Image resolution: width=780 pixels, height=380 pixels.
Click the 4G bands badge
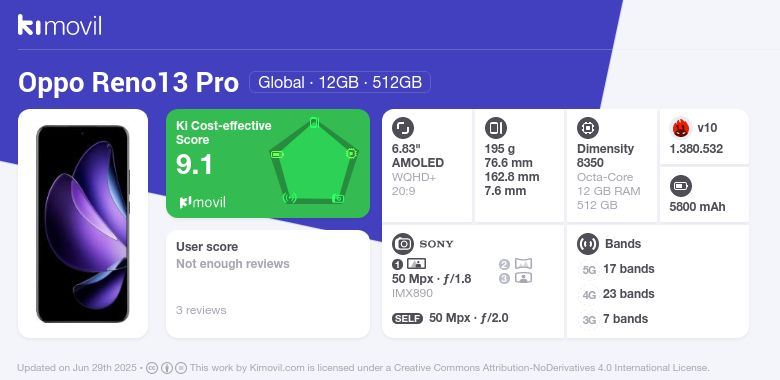589,295
